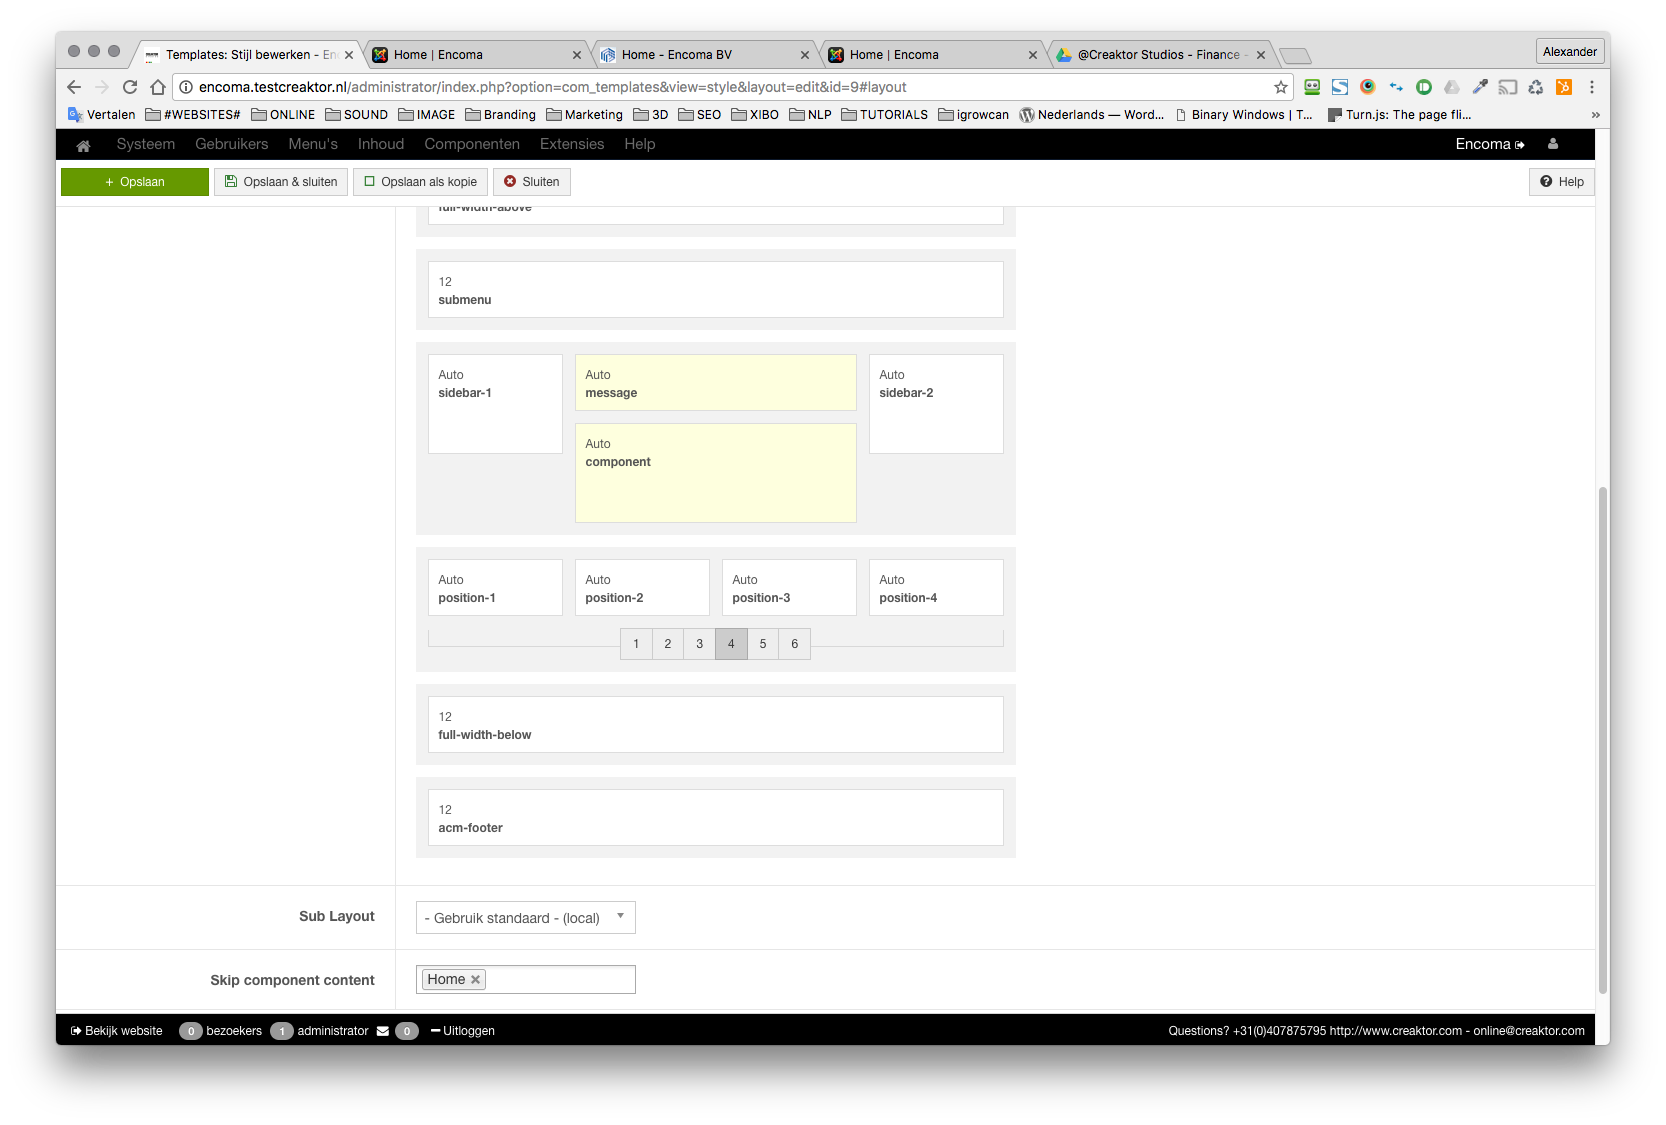This screenshot has height=1125, width=1666.
Task: Click the browser address bar
Action: (734, 87)
